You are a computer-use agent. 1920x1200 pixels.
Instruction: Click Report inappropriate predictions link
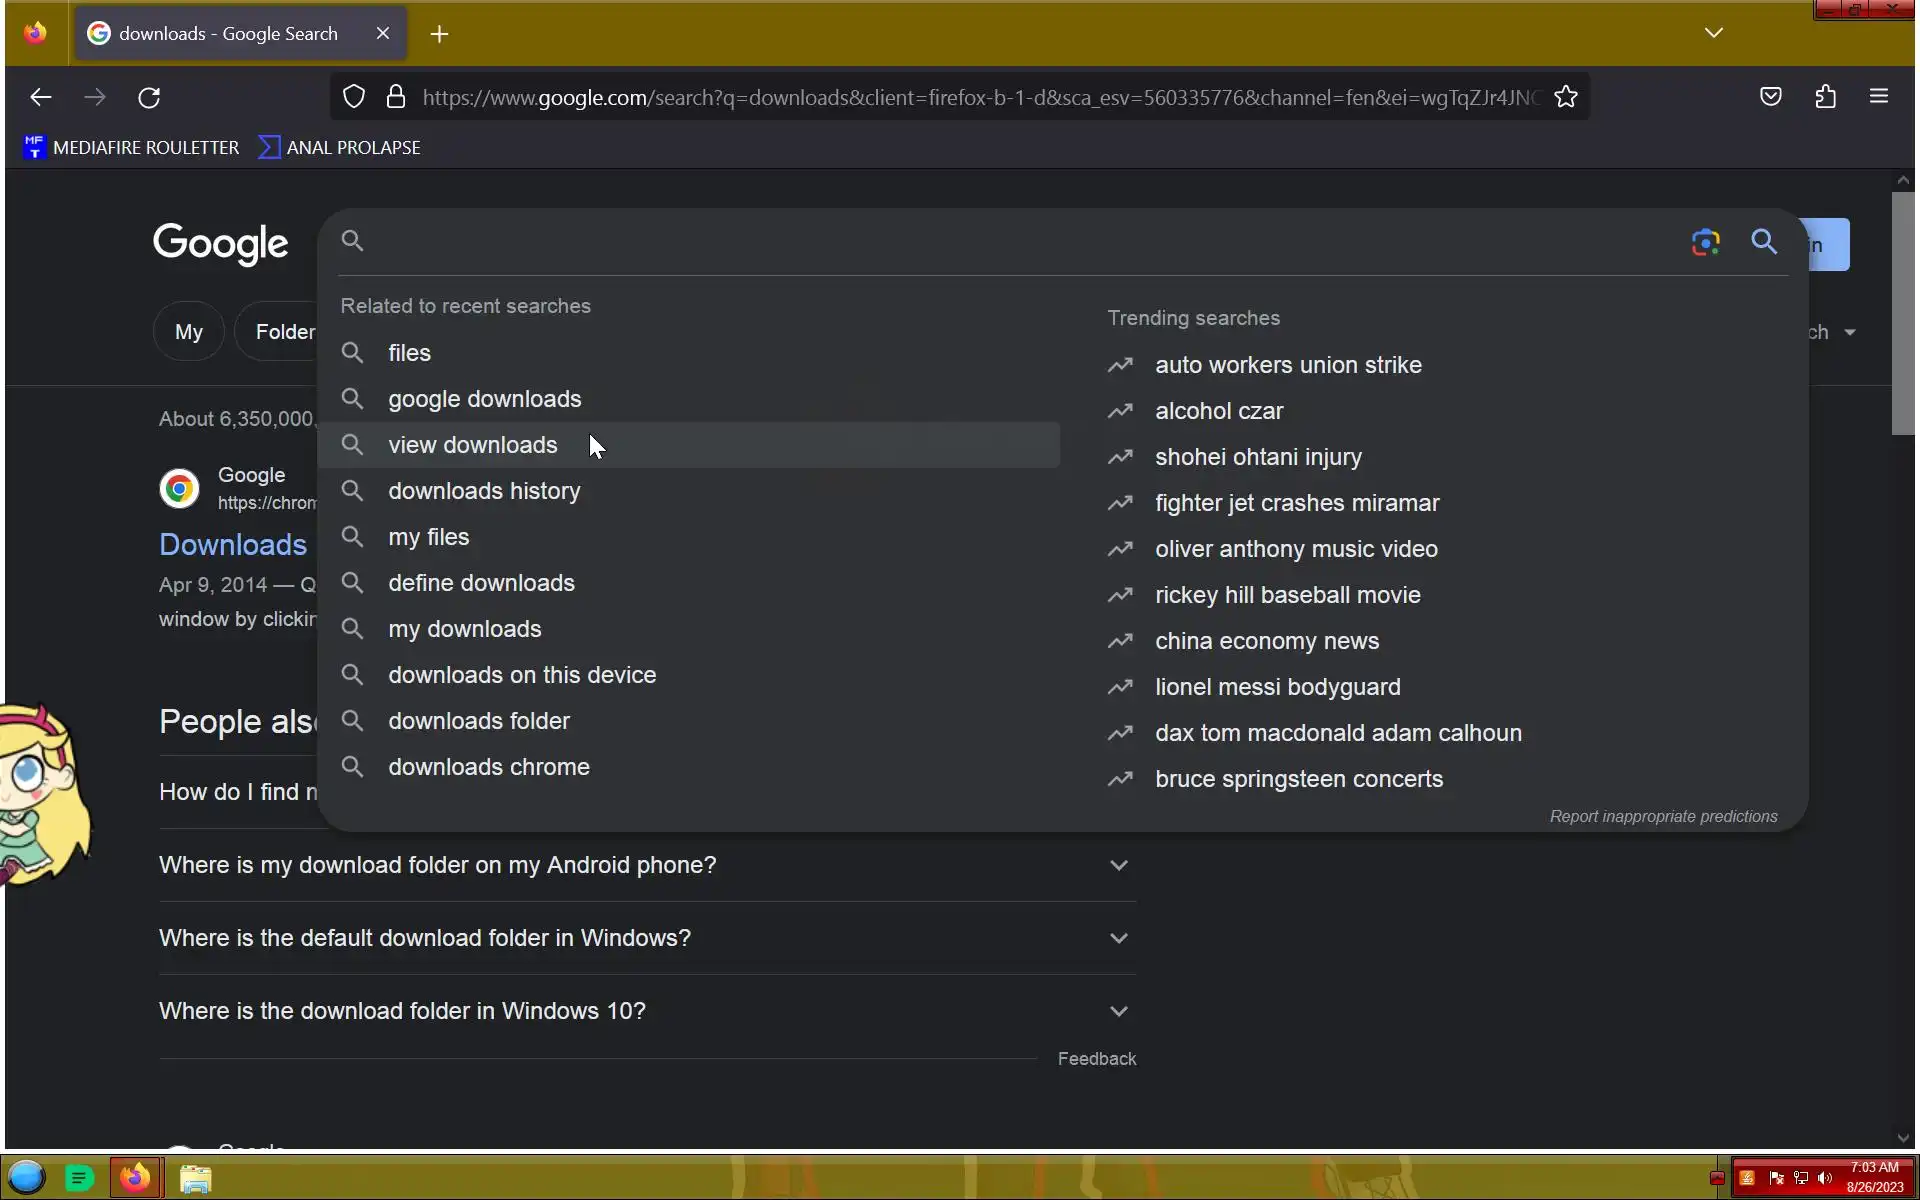pyautogui.click(x=1663, y=816)
